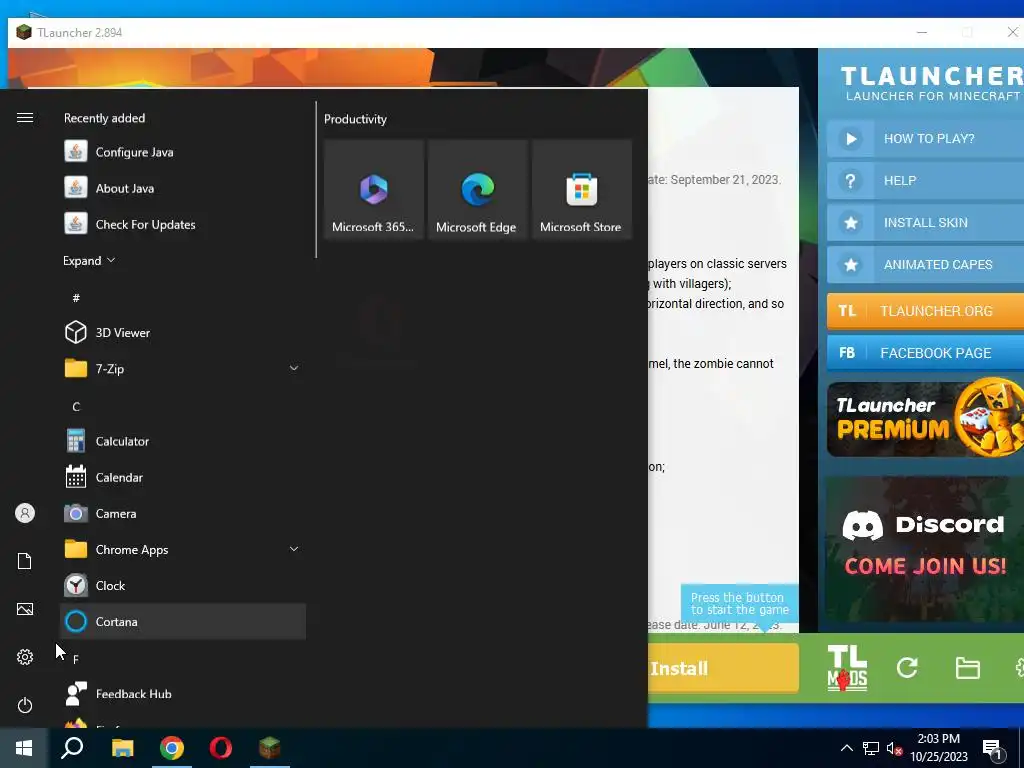Click the Productivity group header
Screen dimensions: 1024x768
coord(355,119)
